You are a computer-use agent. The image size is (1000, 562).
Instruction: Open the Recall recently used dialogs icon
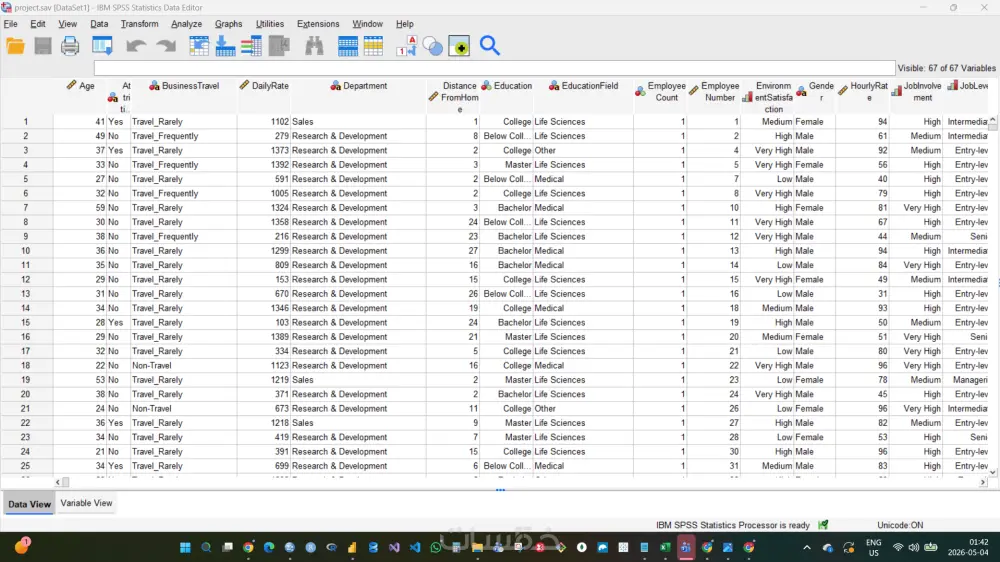(x=102, y=46)
